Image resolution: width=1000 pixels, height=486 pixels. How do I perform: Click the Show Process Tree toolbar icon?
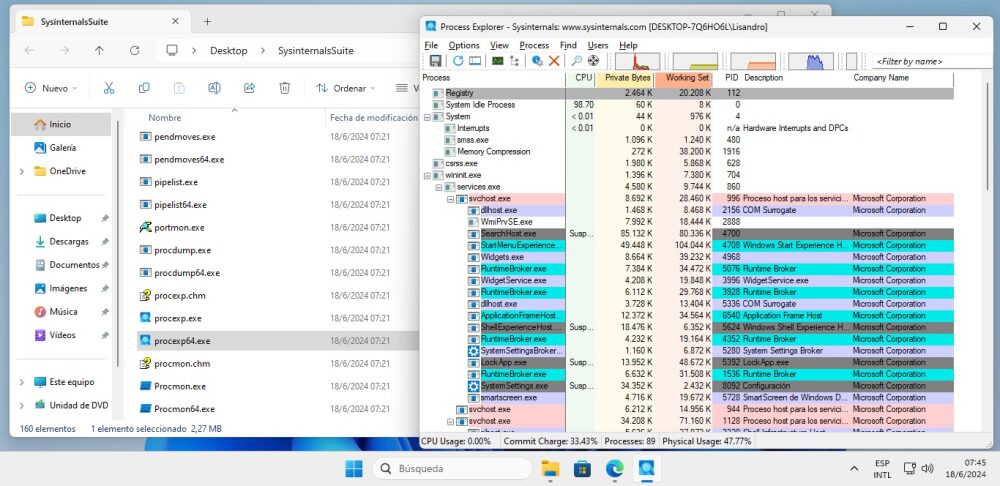pos(514,61)
